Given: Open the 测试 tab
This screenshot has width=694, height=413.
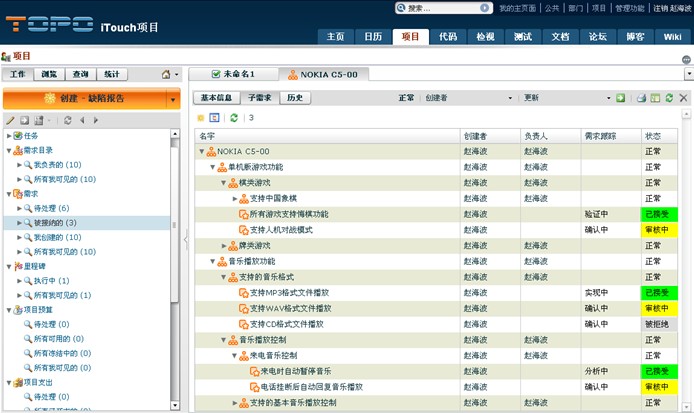Looking at the screenshot, I should pos(523,37).
